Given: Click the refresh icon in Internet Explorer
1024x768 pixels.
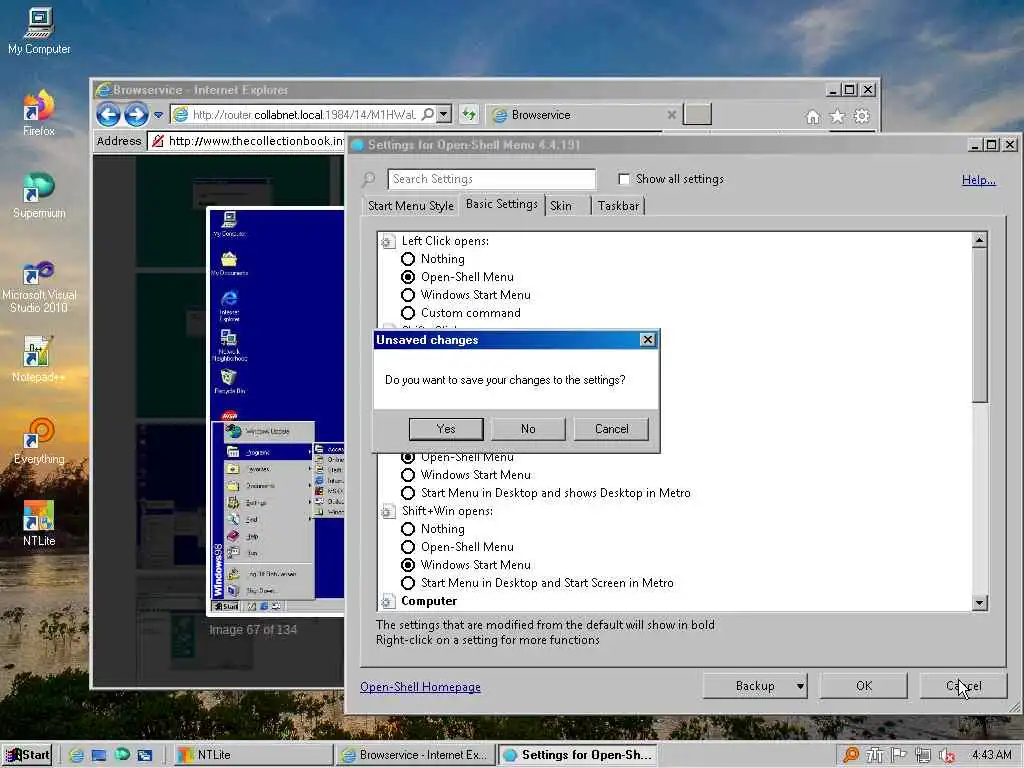Looking at the screenshot, I should 469,115.
